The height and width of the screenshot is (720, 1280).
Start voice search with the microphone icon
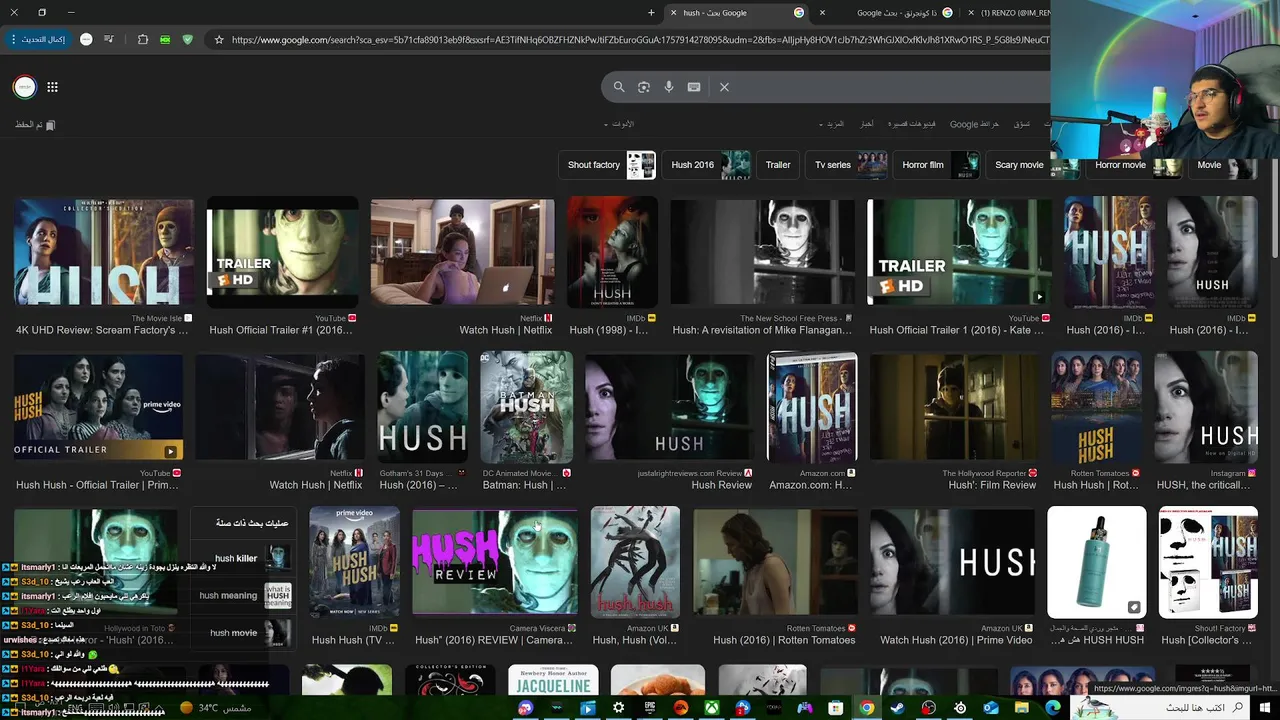point(669,87)
